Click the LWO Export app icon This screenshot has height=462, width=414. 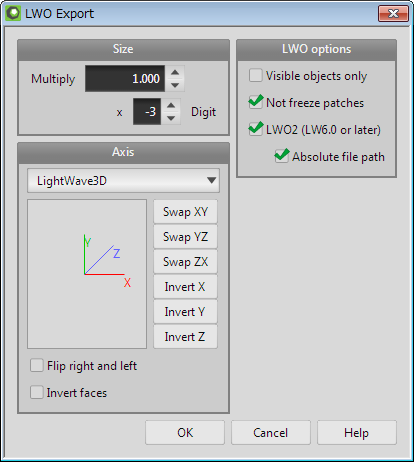pyautogui.click(x=14, y=14)
